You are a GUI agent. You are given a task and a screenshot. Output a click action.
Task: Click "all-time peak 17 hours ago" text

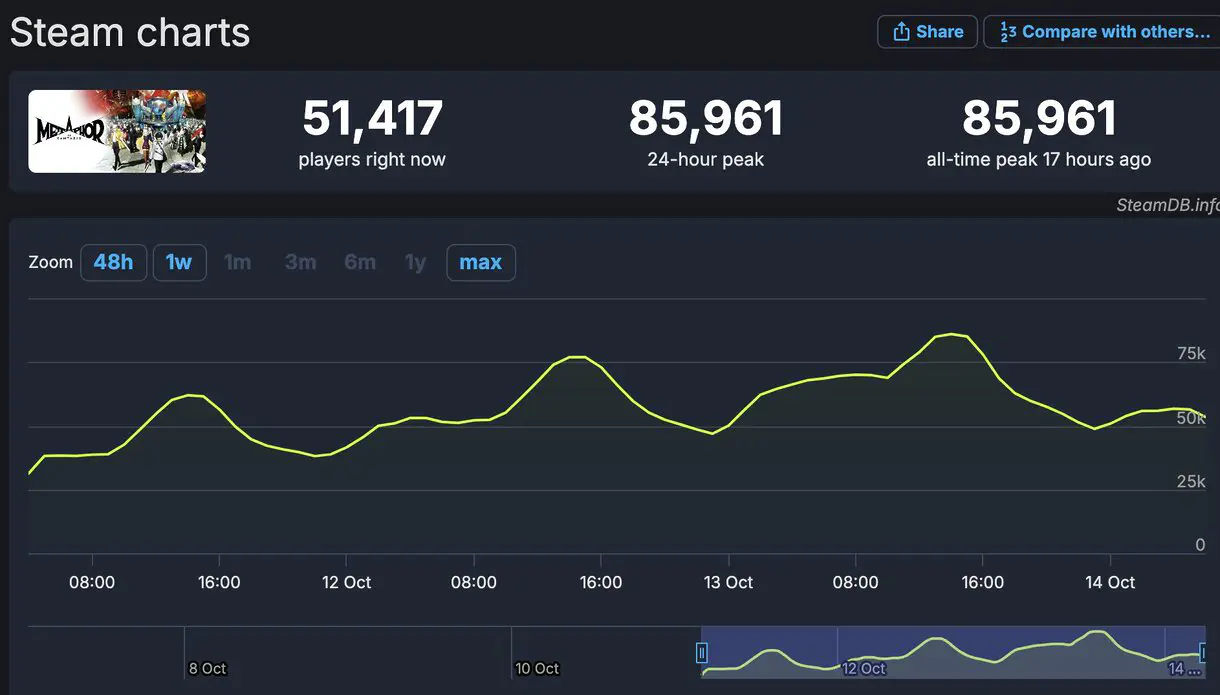[1038, 160]
